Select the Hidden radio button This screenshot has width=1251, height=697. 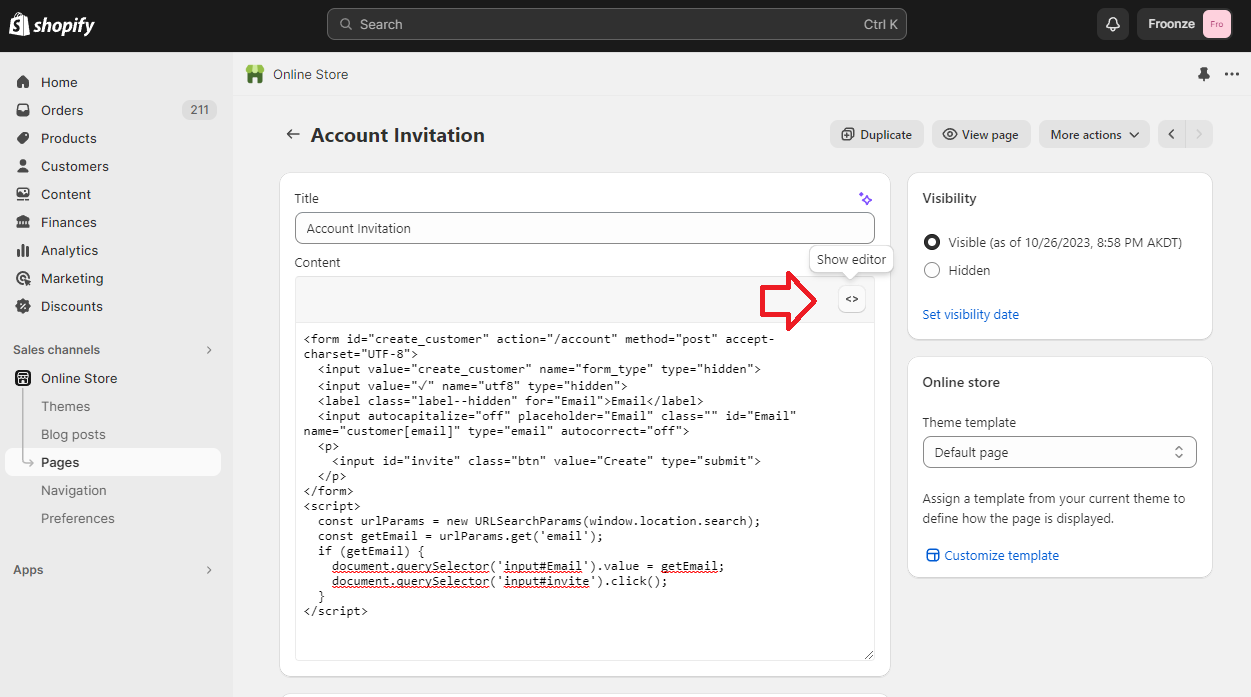point(932,270)
